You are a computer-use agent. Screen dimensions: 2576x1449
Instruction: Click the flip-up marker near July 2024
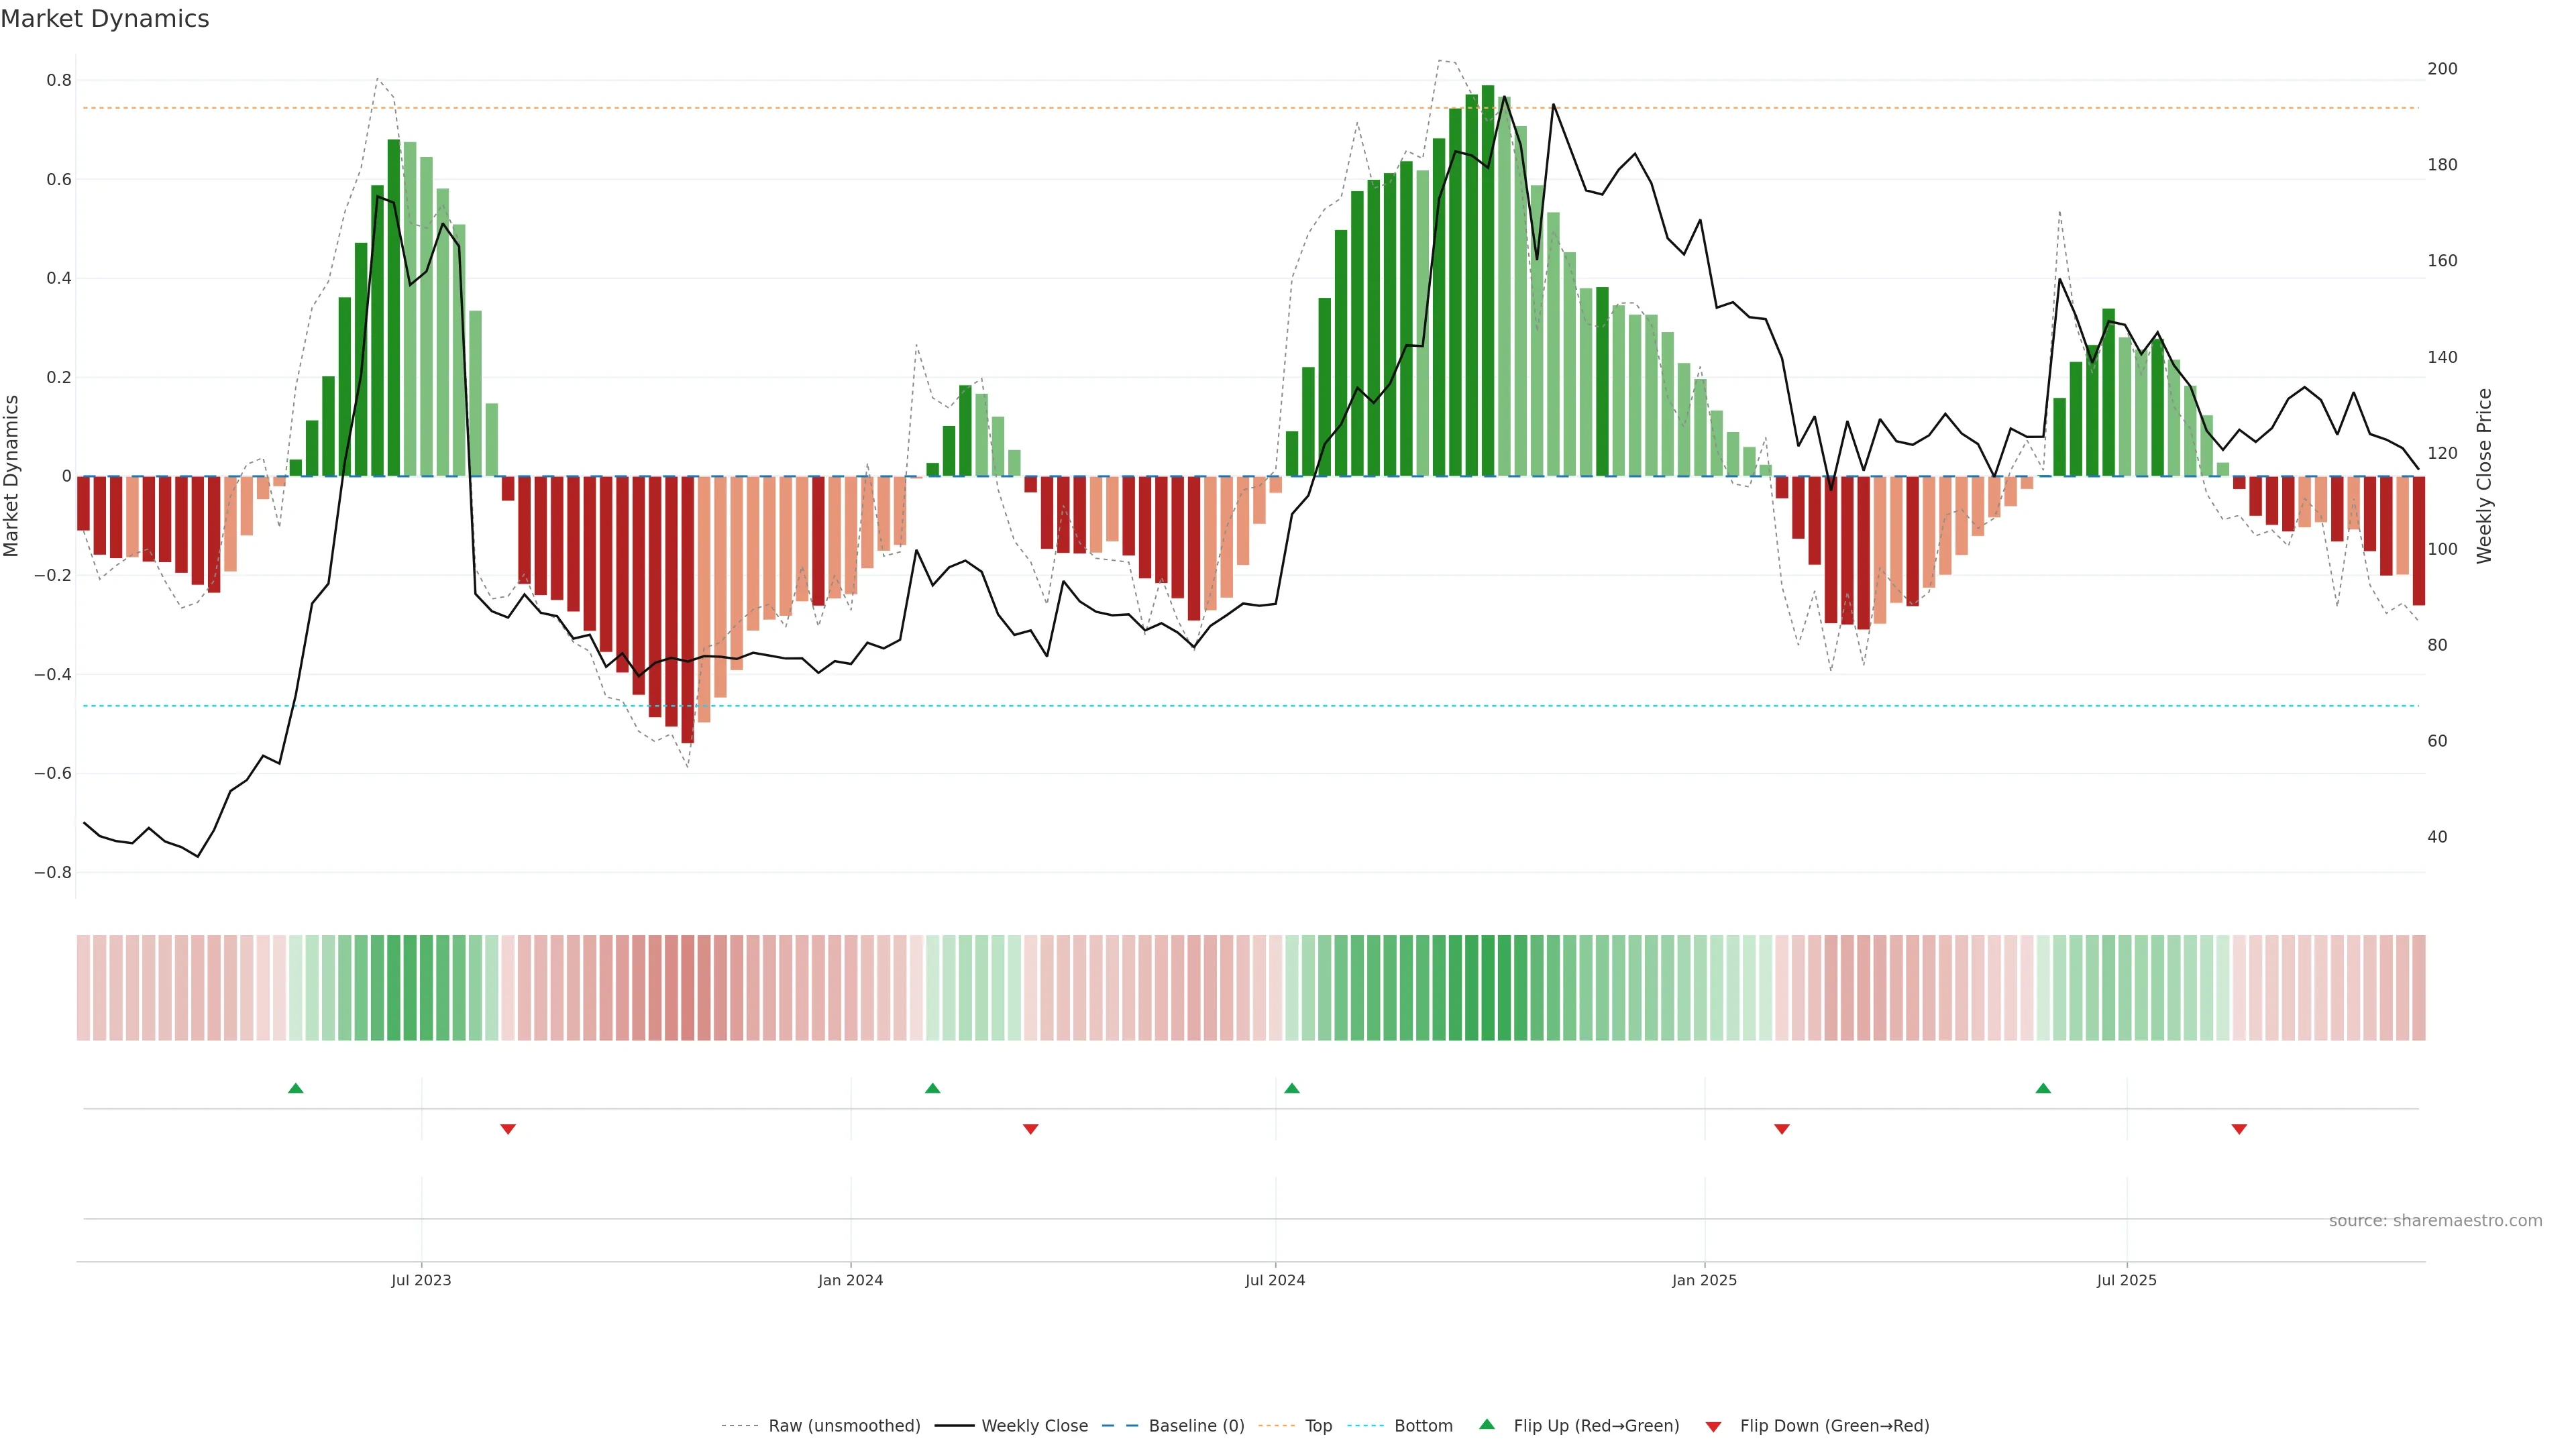click(x=1291, y=1088)
